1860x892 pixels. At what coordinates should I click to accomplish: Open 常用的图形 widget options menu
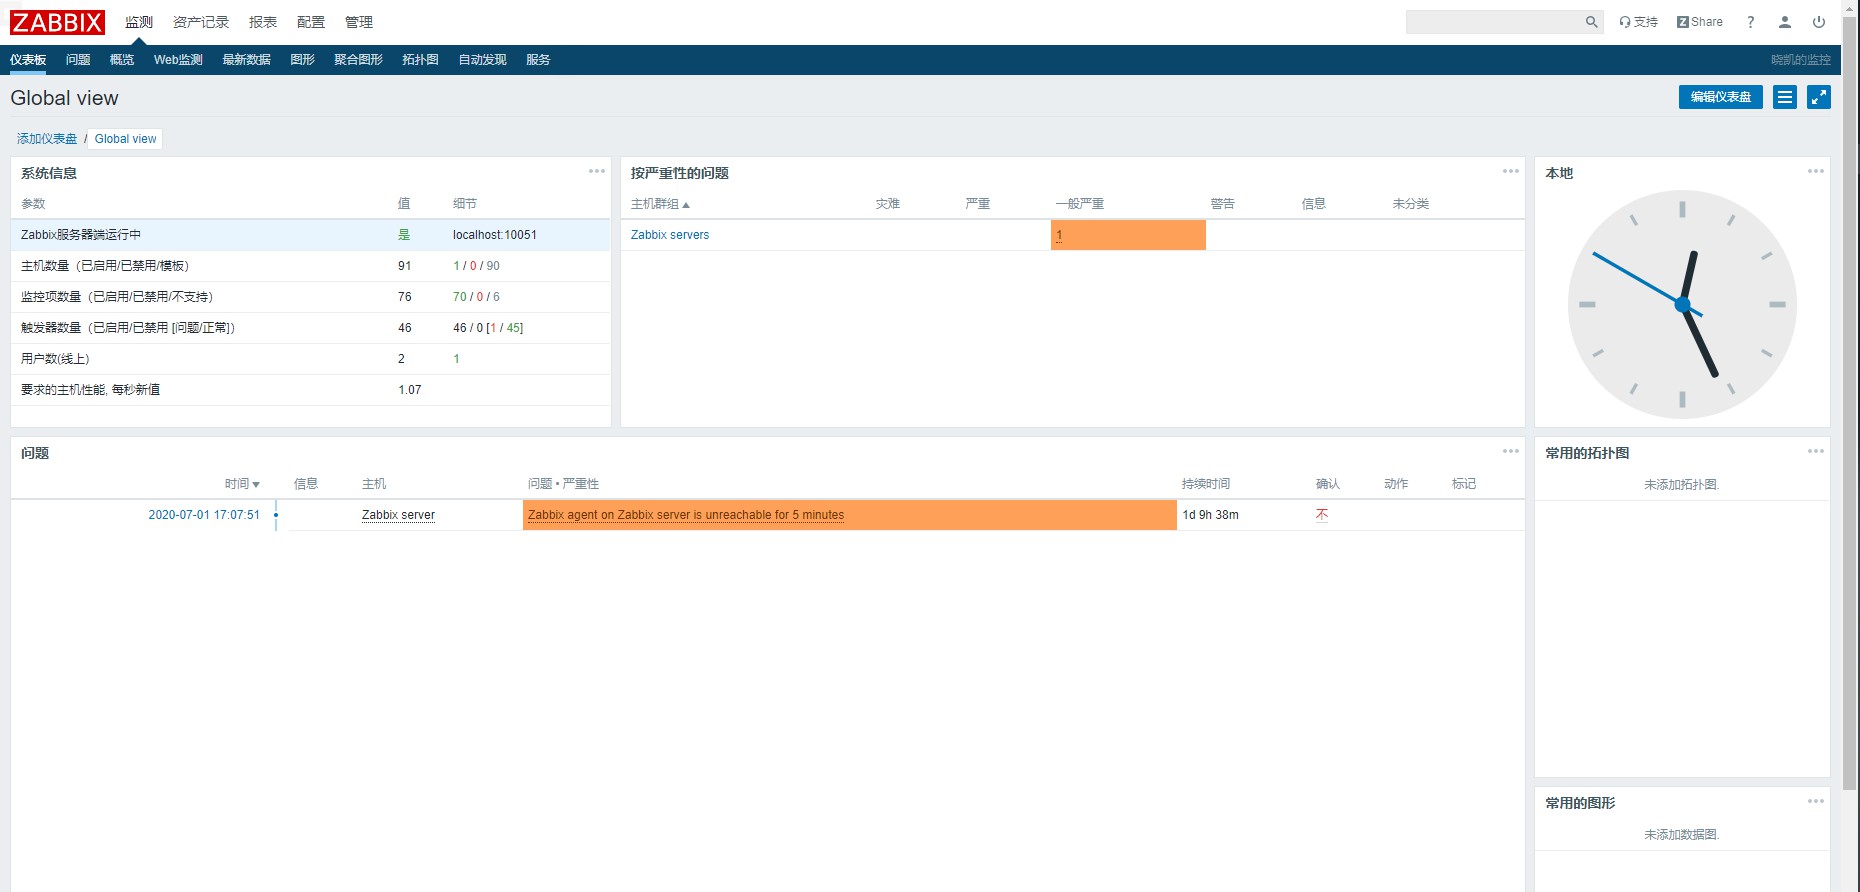(1816, 801)
